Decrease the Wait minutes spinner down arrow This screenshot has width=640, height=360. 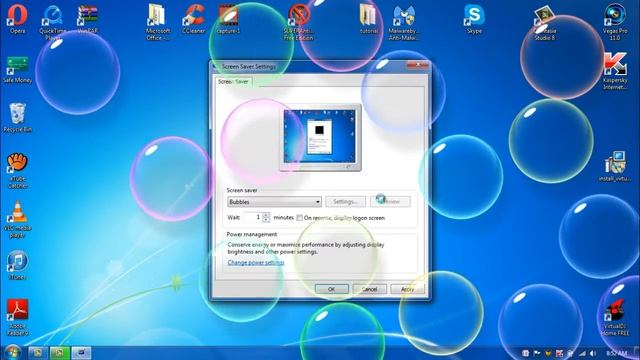[266, 220]
